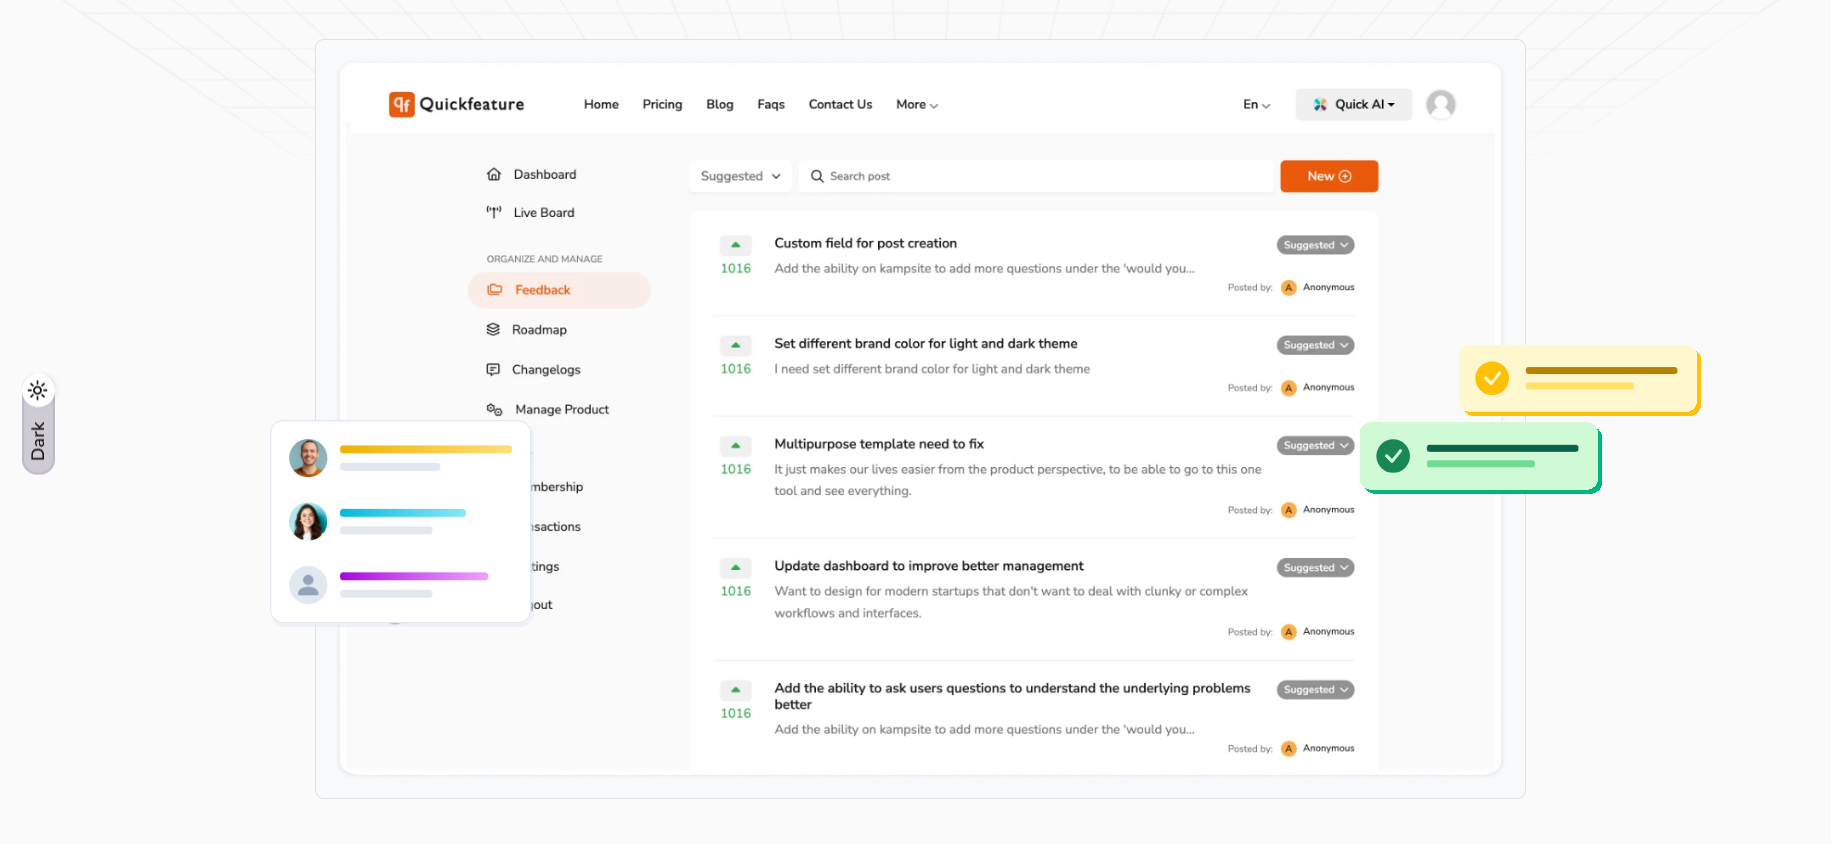
Task: Upvote 'Add the ability to ask users' post
Action: click(x=735, y=689)
